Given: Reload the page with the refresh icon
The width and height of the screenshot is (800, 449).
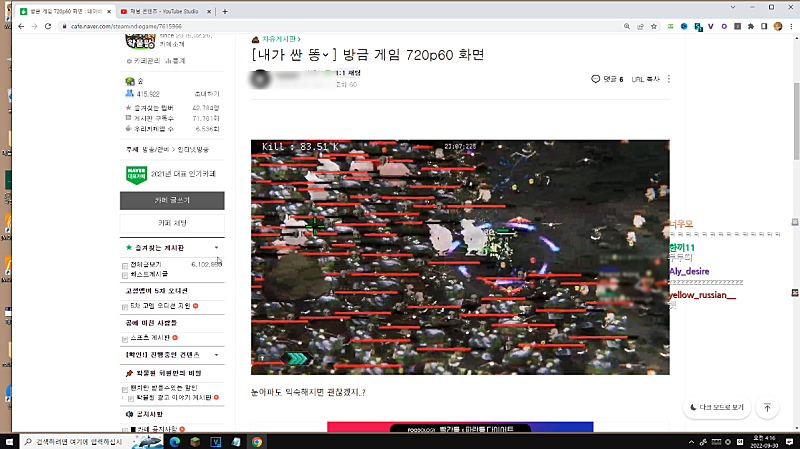Looking at the screenshot, I should click(48, 27).
